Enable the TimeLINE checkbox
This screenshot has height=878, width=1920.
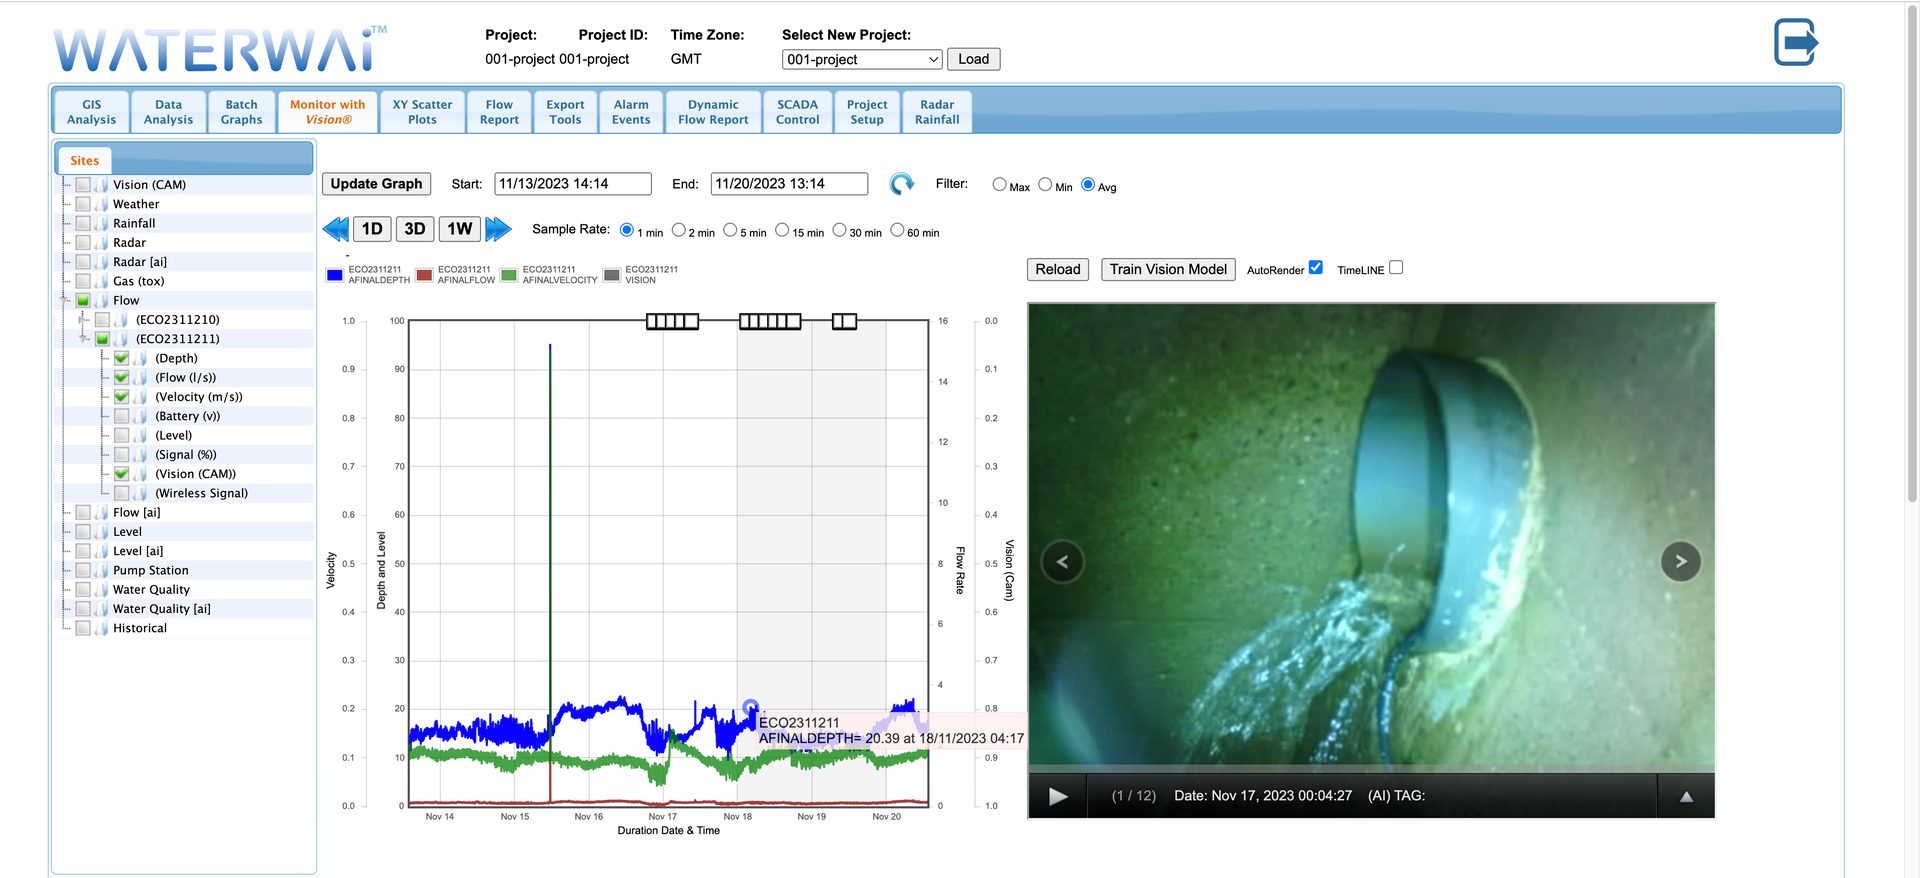tap(1396, 268)
